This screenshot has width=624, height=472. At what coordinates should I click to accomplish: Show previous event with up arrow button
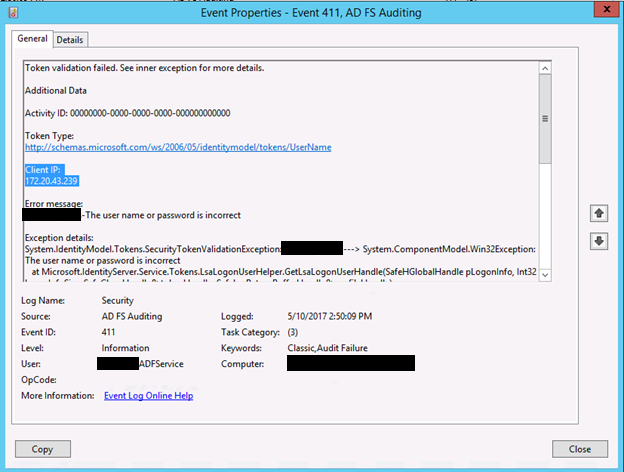tap(599, 213)
